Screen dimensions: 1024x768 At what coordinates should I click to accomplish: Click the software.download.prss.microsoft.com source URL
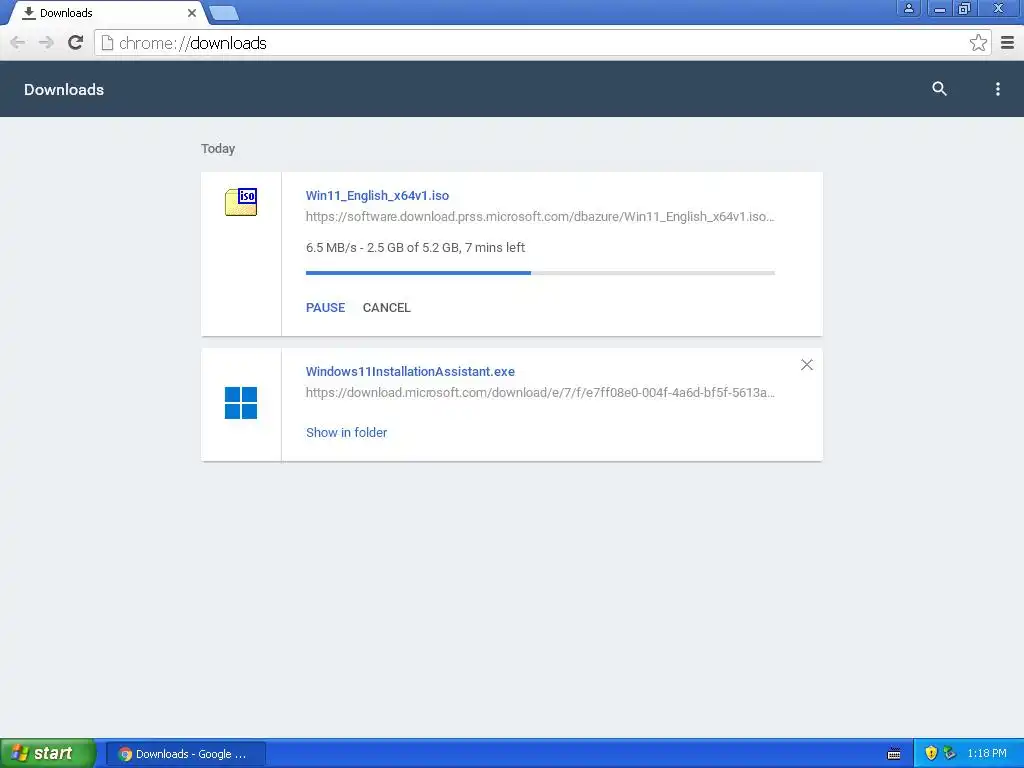[540, 217]
